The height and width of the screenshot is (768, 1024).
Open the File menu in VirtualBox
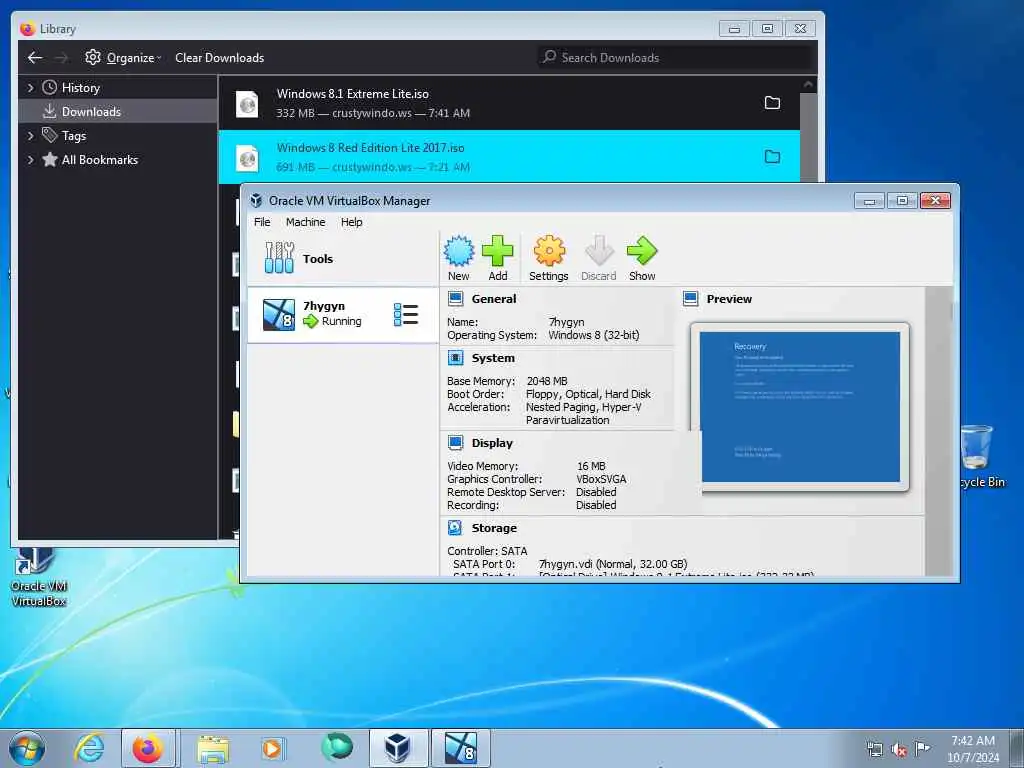click(x=262, y=222)
